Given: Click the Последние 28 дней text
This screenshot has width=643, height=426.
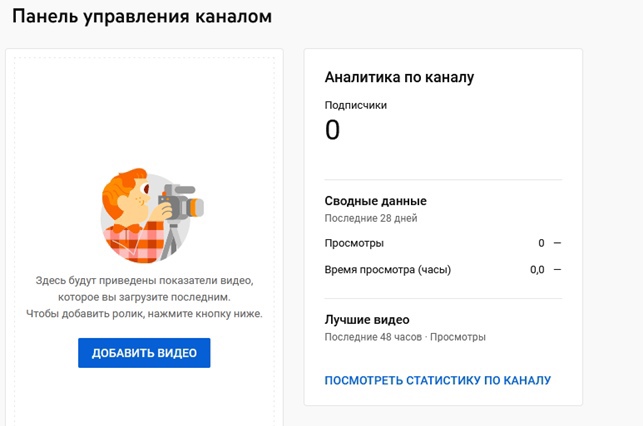Looking at the screenshot, I should point(371,217).
